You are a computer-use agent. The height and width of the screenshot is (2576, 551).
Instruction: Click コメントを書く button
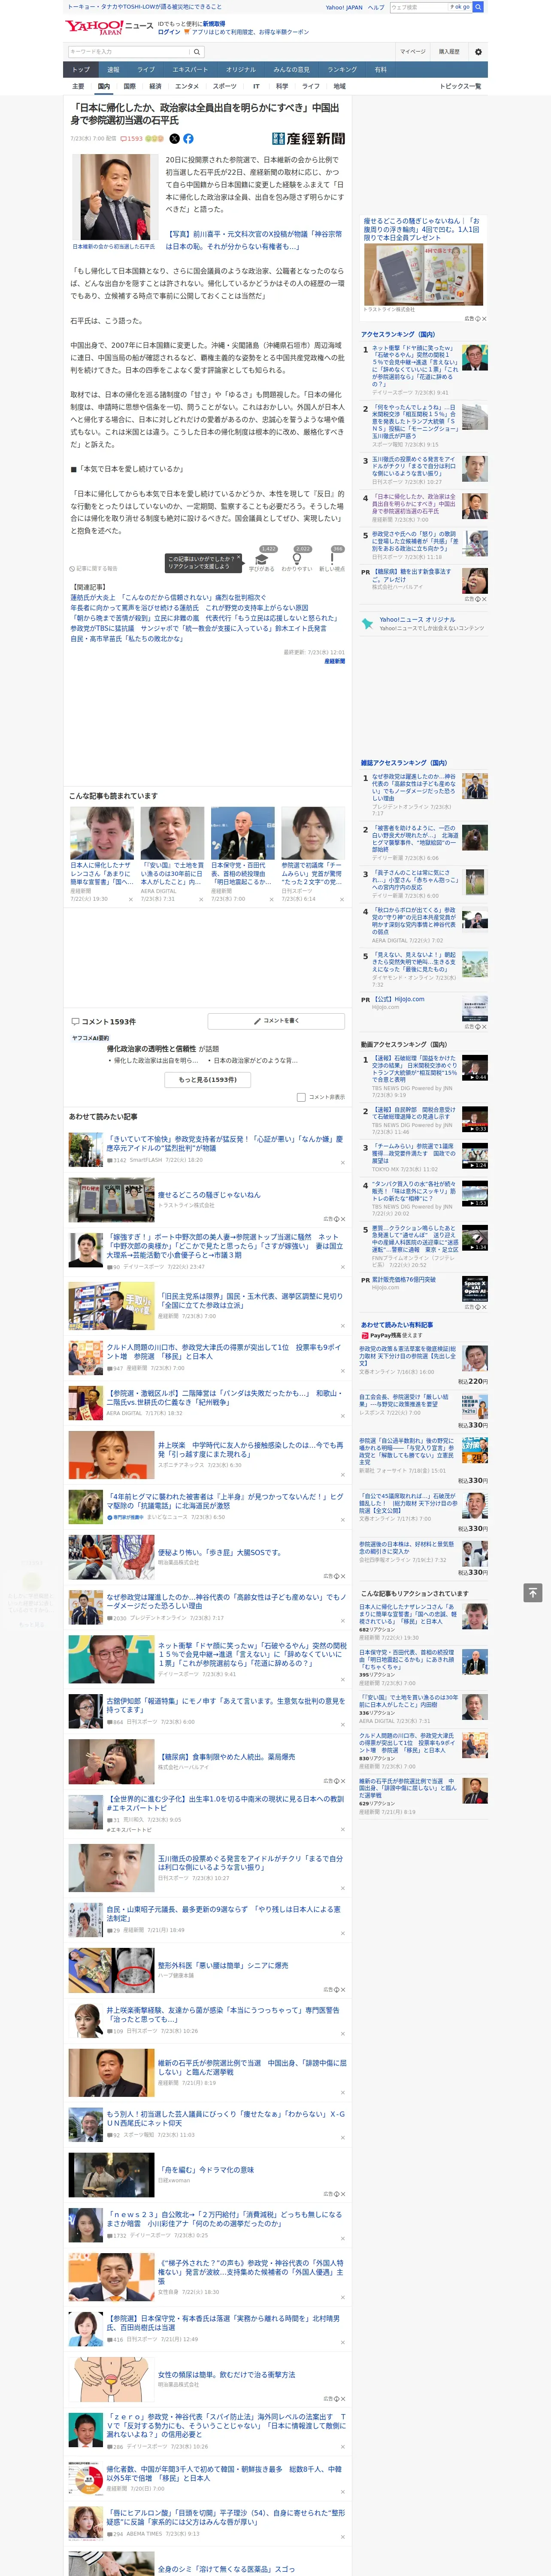click(x=276, y=1021)
